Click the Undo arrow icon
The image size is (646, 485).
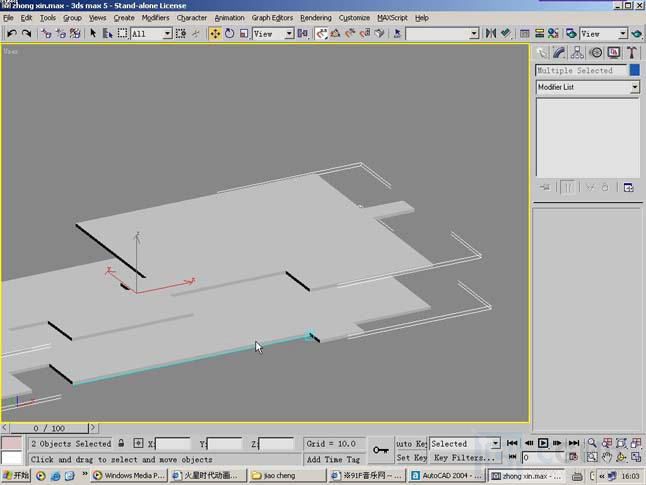(x=12, y=33)
